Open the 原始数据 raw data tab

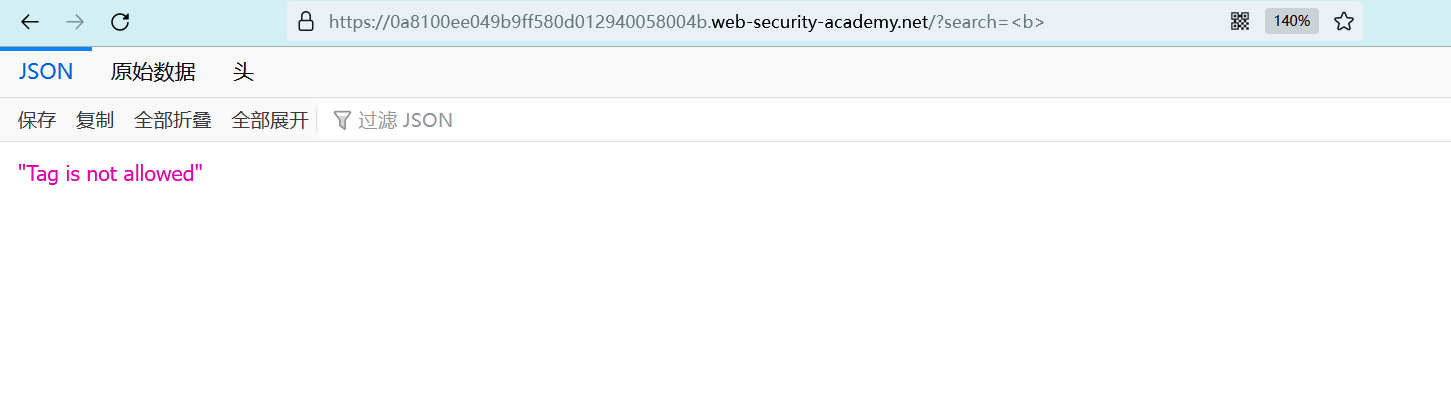pyautogui.click(x=153, y=72)
